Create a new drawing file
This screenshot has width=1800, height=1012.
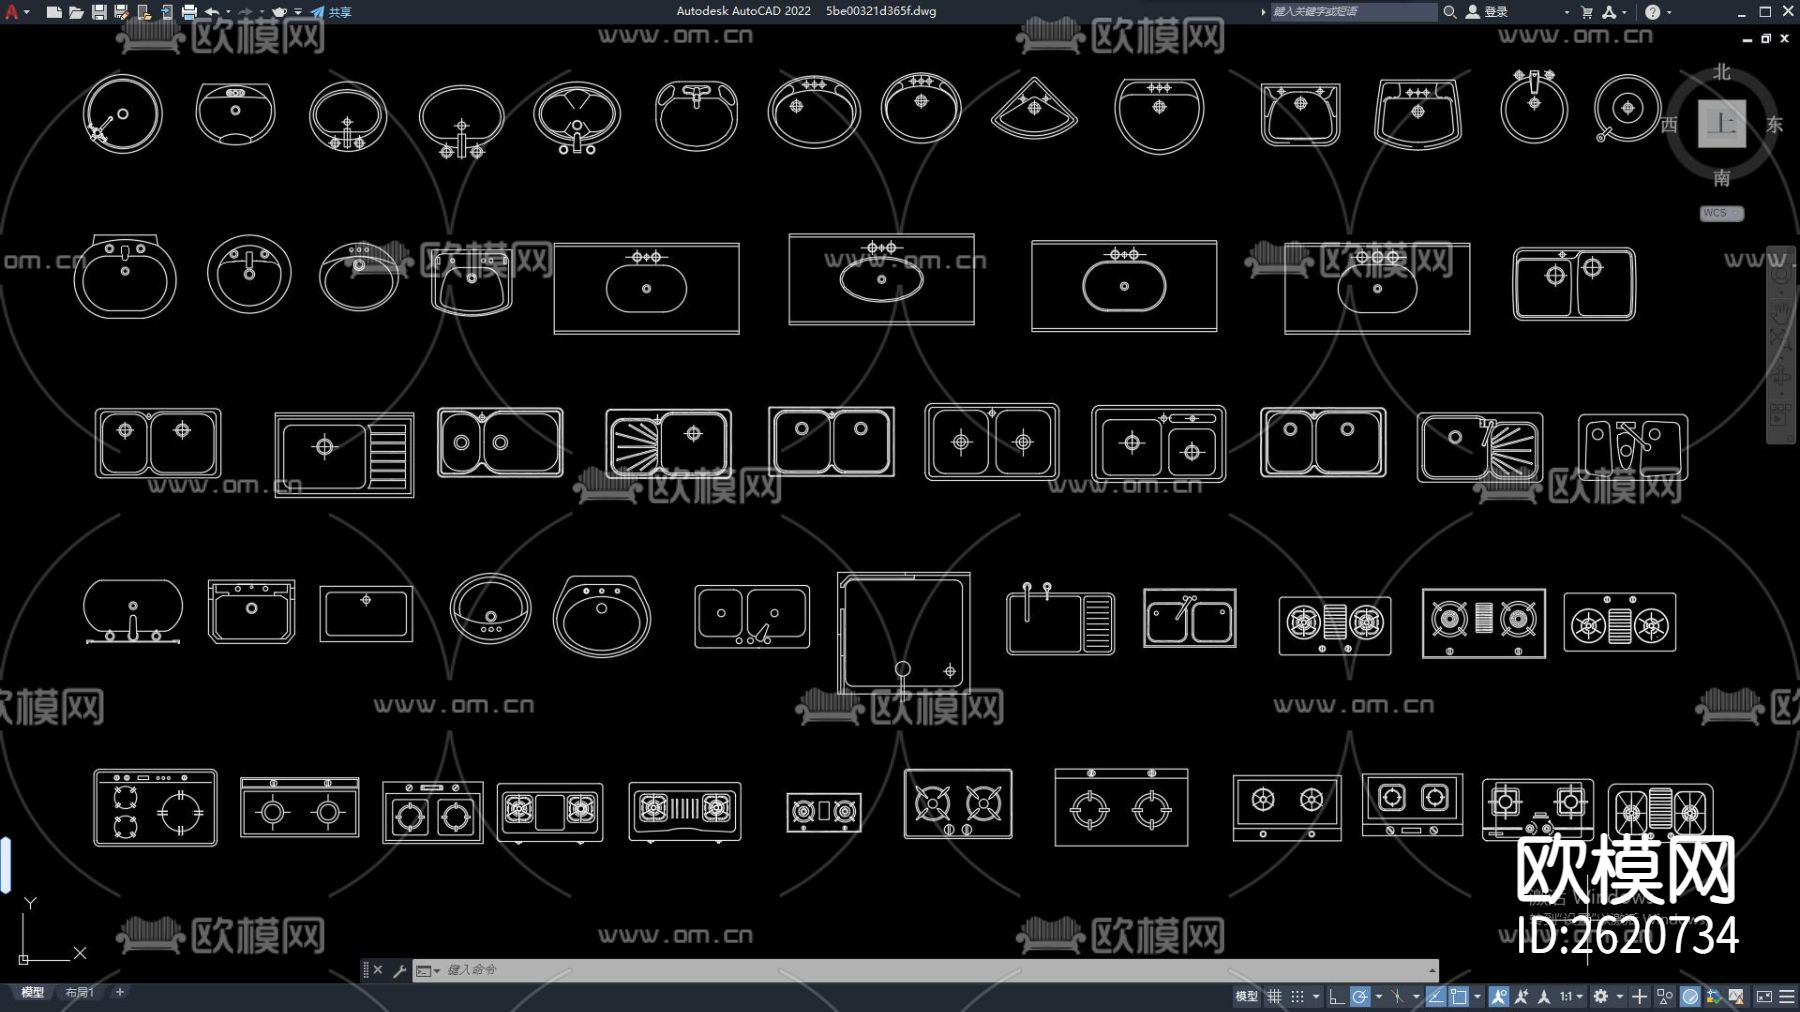click(54, 12)
